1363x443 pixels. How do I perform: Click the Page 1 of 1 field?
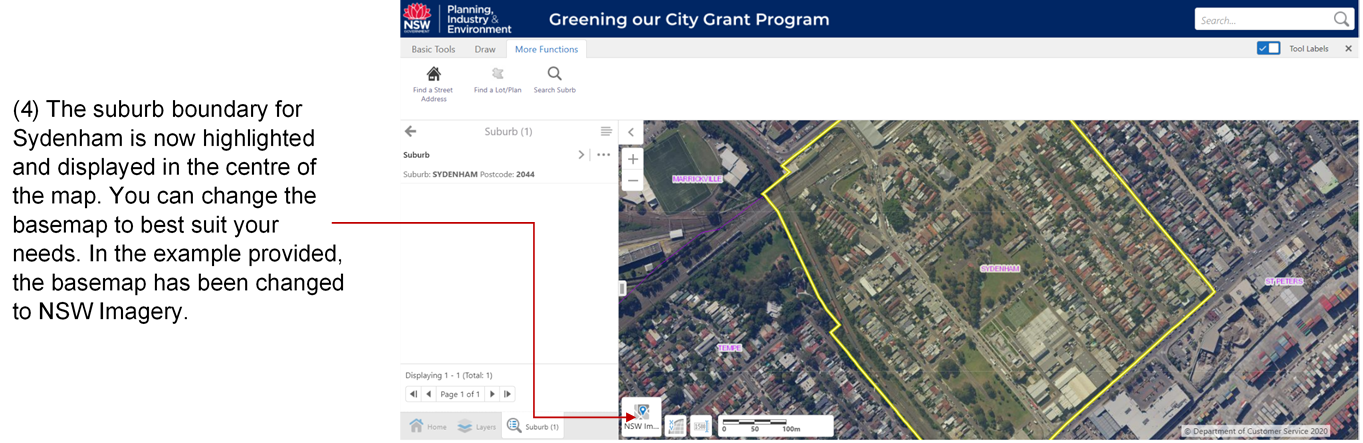point(461,394)
